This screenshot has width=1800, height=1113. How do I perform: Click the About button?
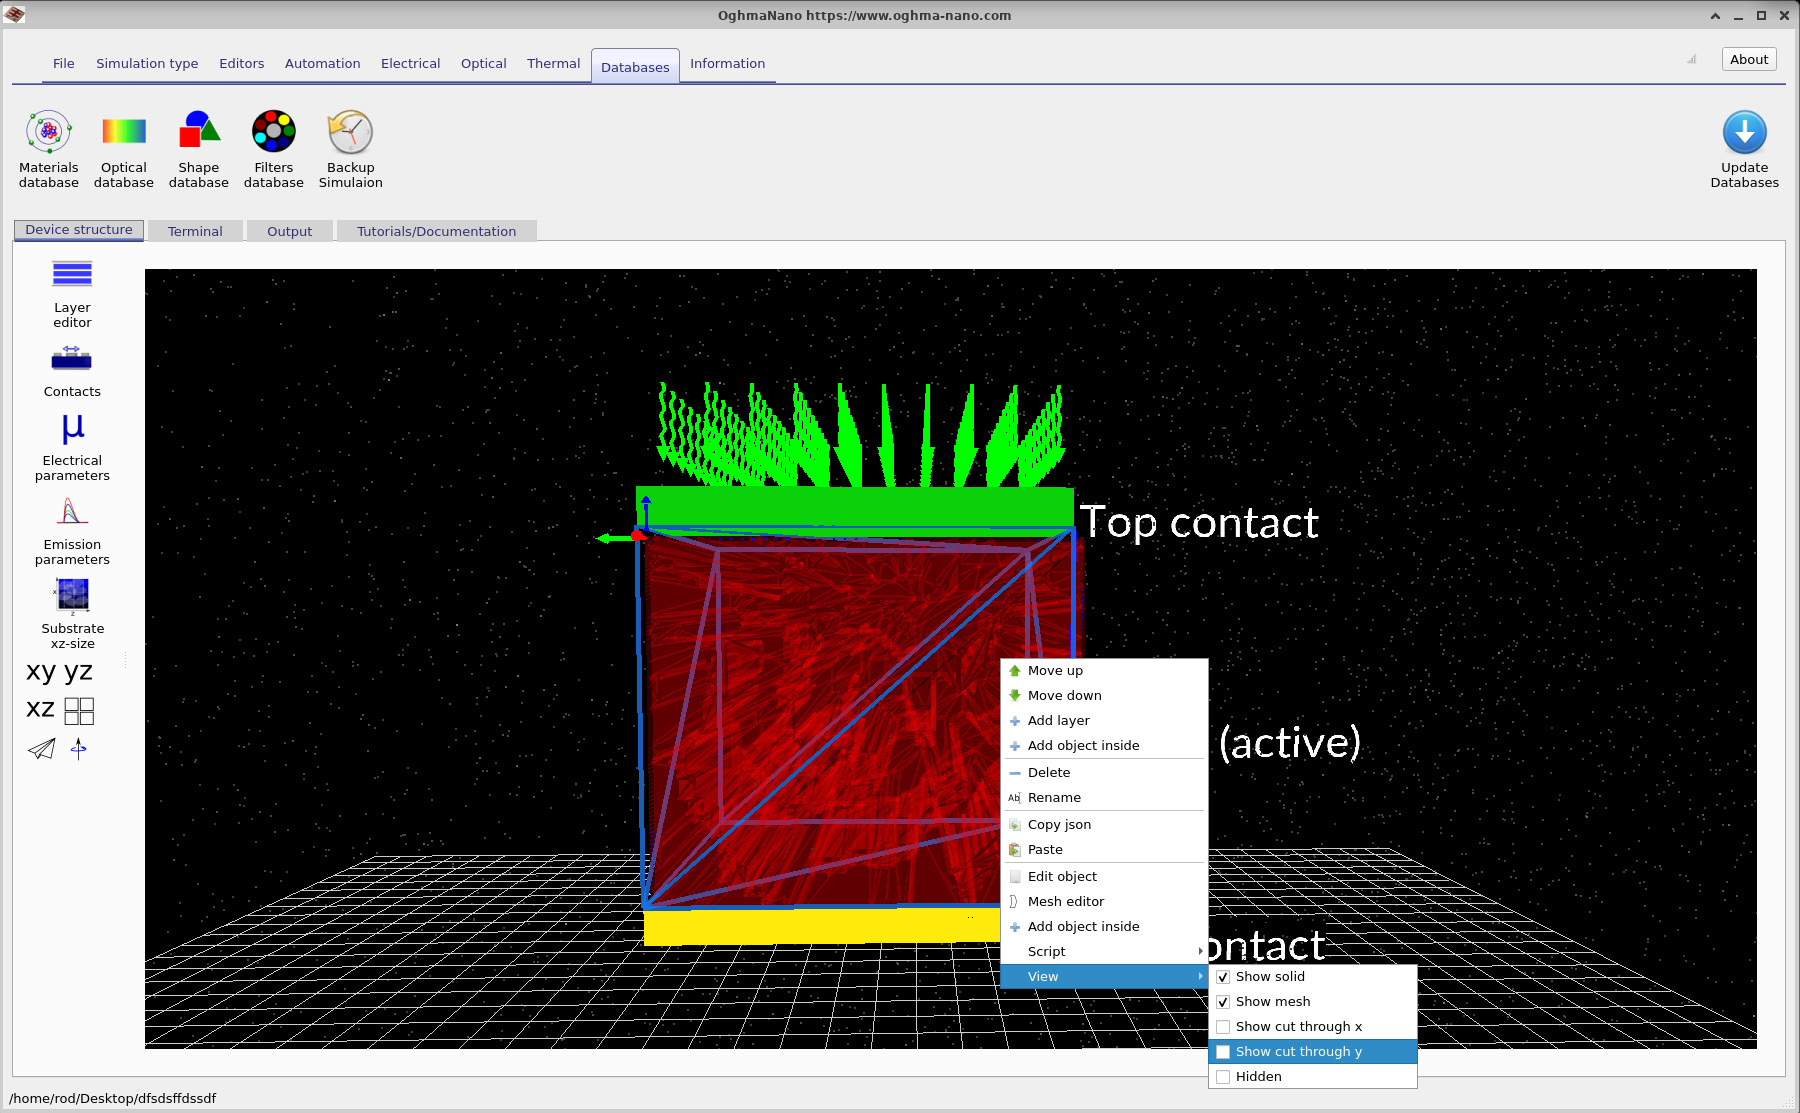1749,59
